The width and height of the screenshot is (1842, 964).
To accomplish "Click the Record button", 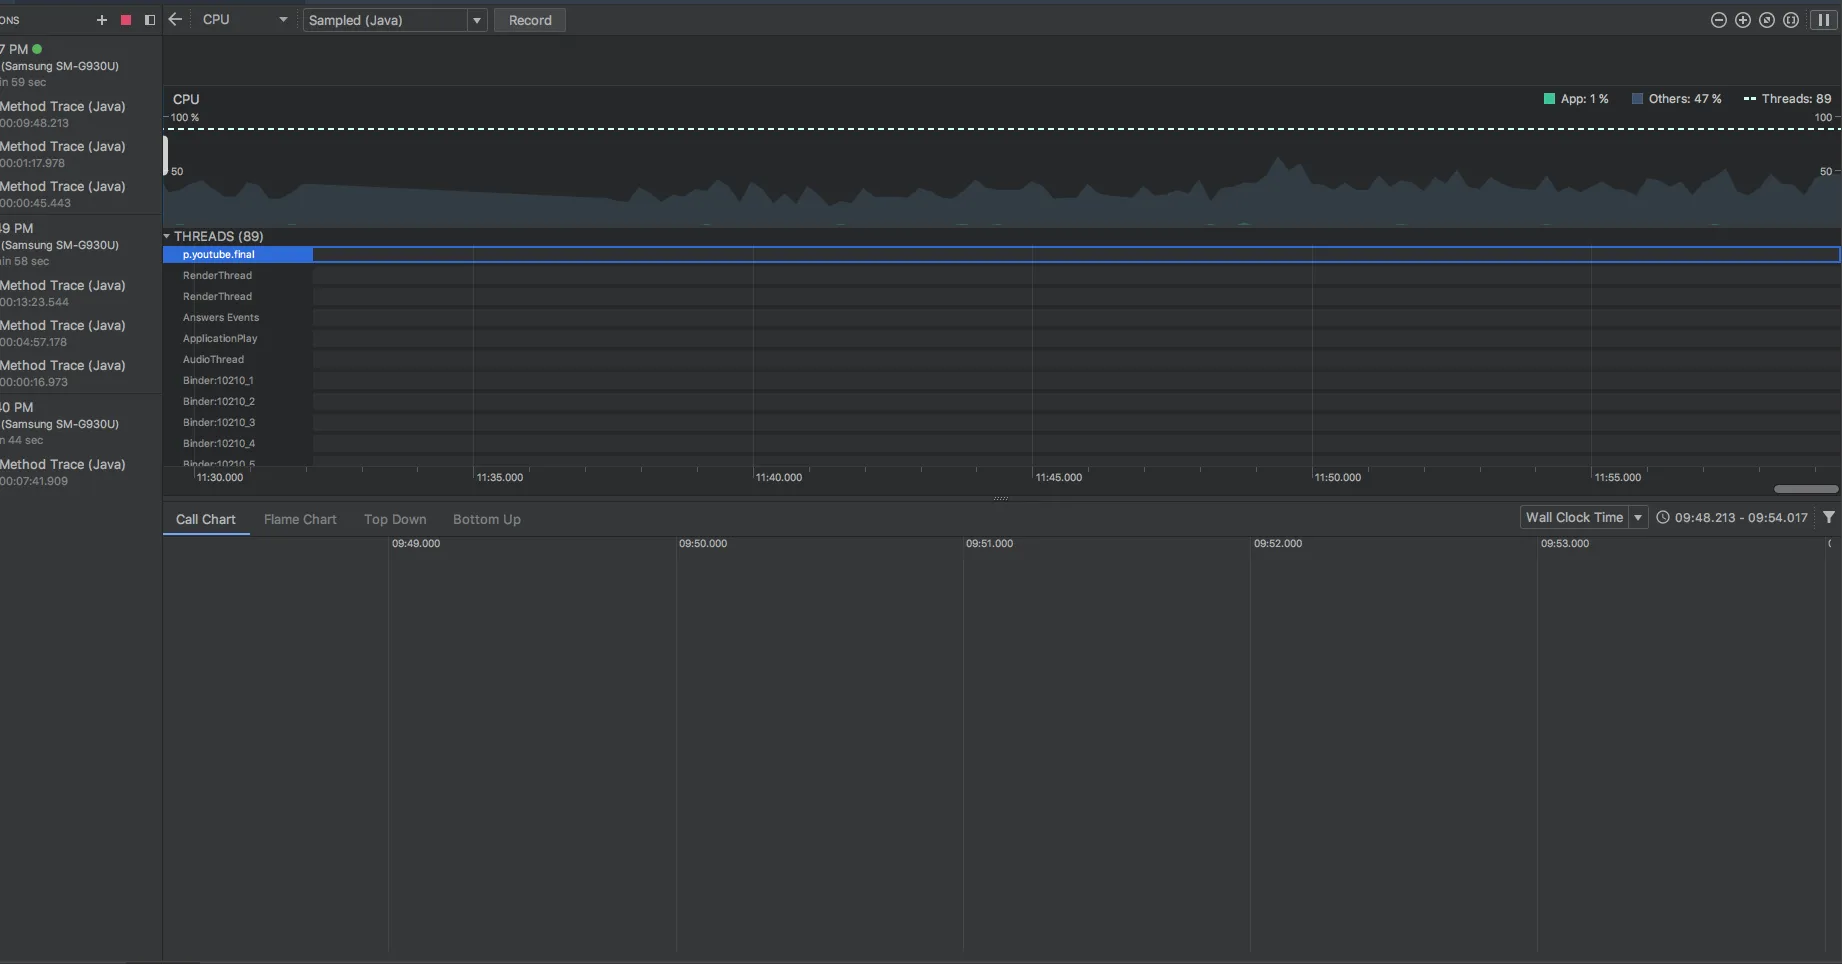I will pyautogui.click(x=530, y=20).
